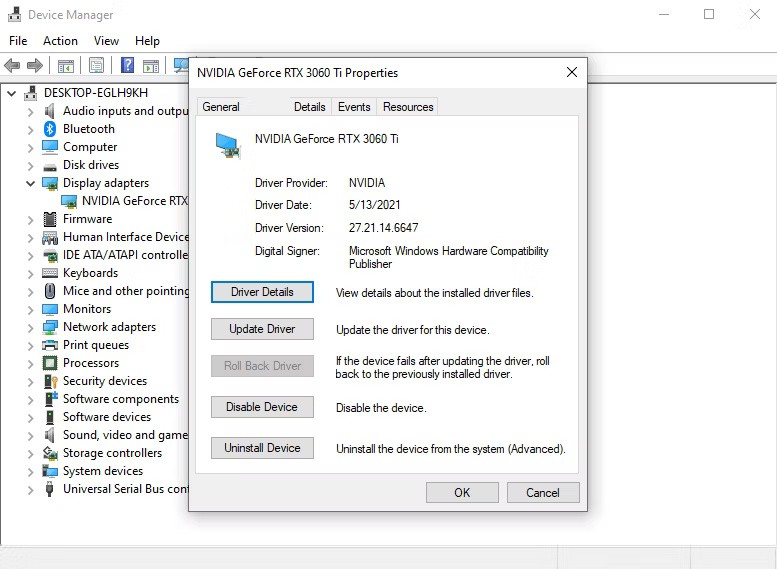
Task: Click the Processors category icon
Action: 50,363
